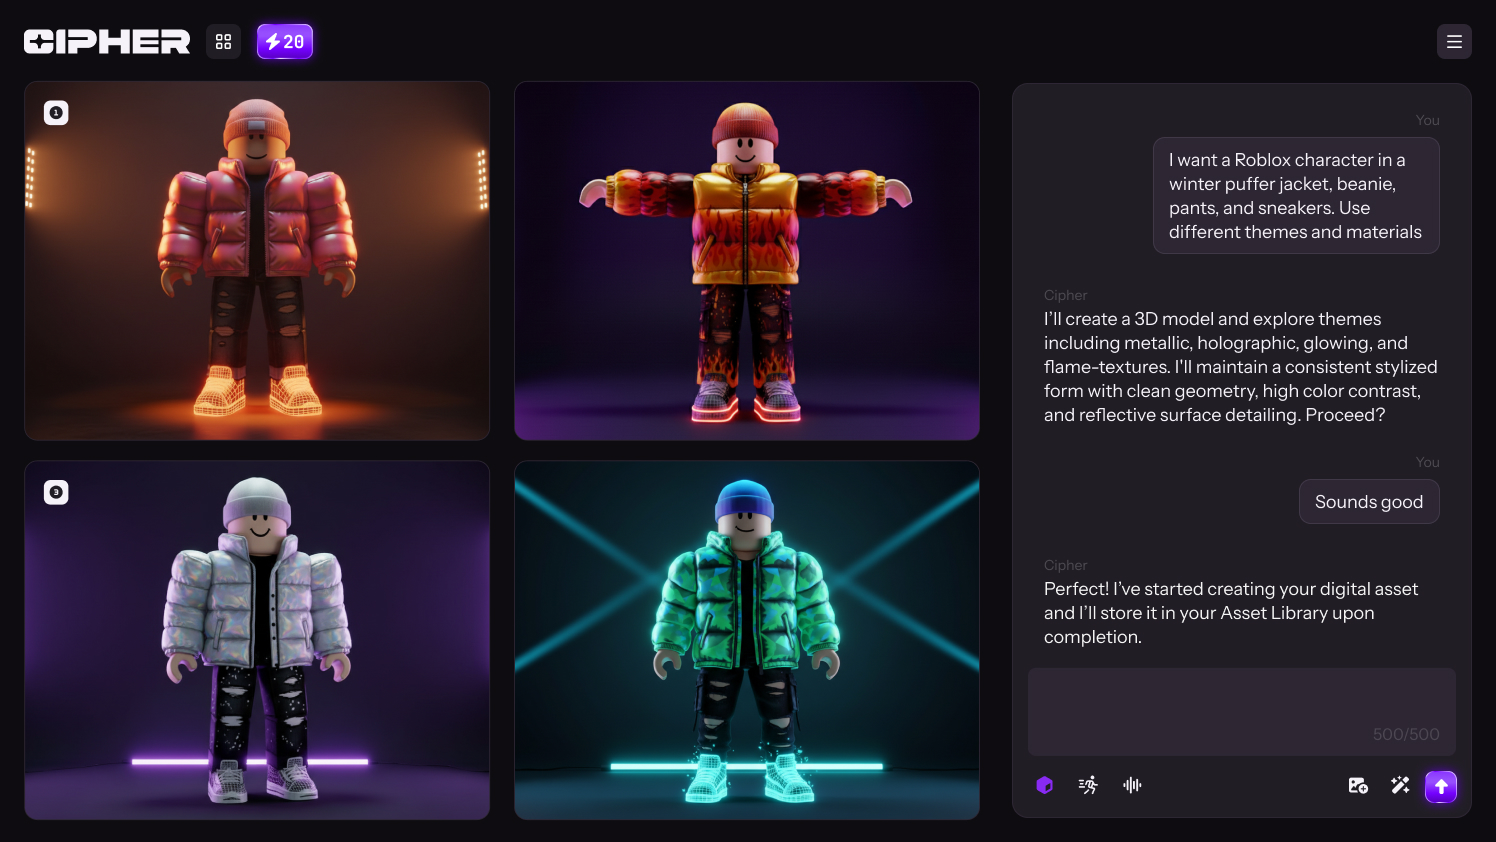Image resolution: width=1496 pixels, height=842 pixels.
Task: Click the Cipher logo
Action: (x=107, y=42)
